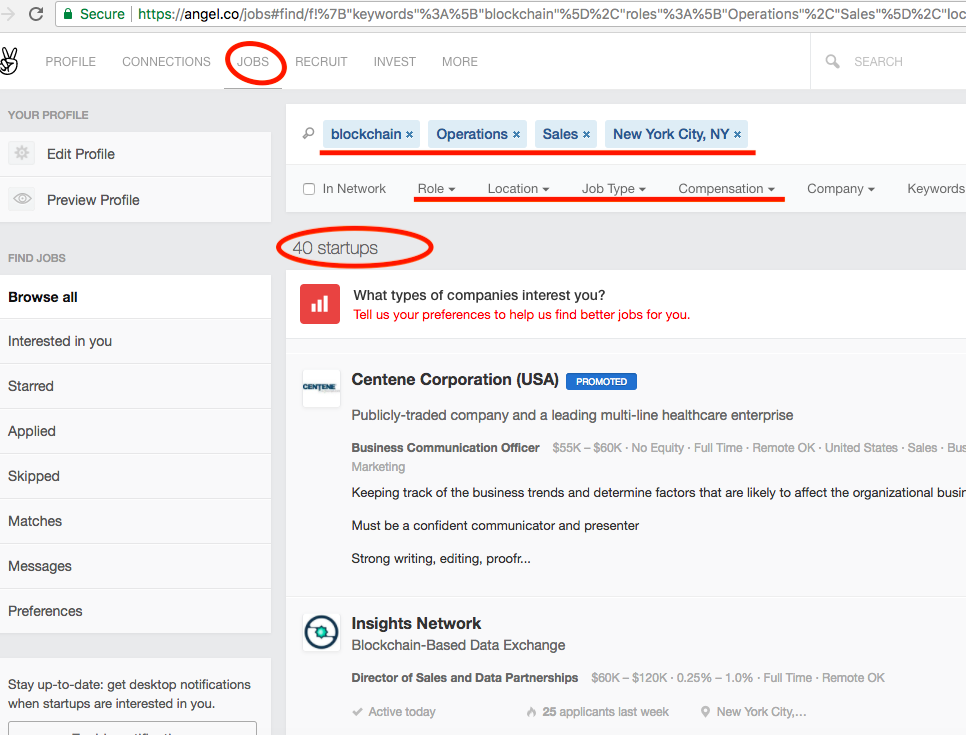Click the 40 startups result count

coord(335,248)
